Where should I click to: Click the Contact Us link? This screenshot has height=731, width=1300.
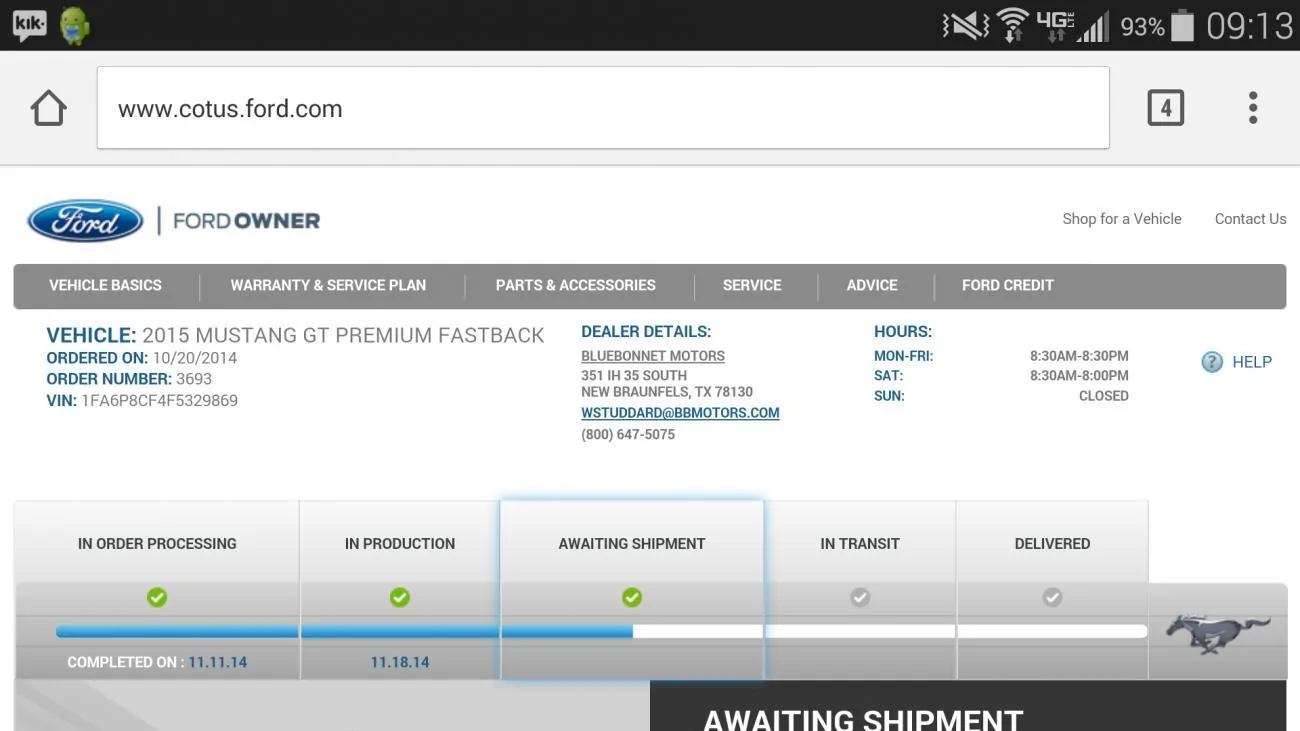point(1250,219)
